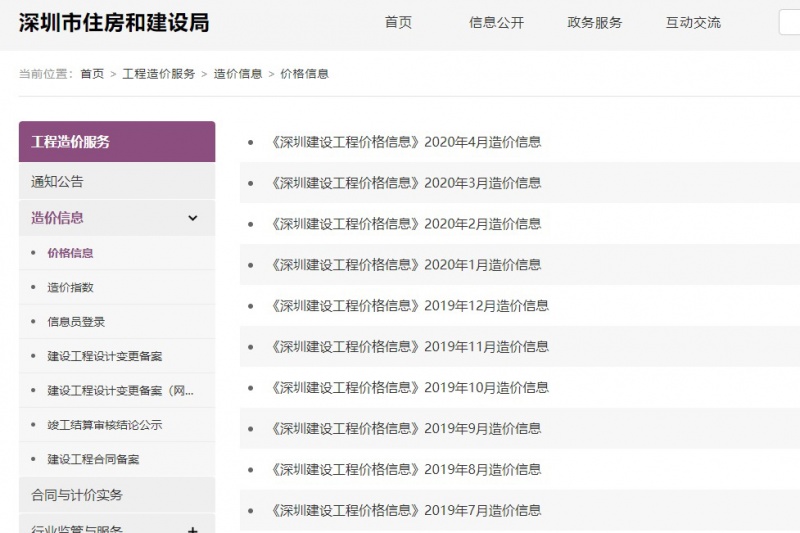Open the 2019年7月造价信息 article
This screenshot has width=800, height=533.
coord(406,510)
